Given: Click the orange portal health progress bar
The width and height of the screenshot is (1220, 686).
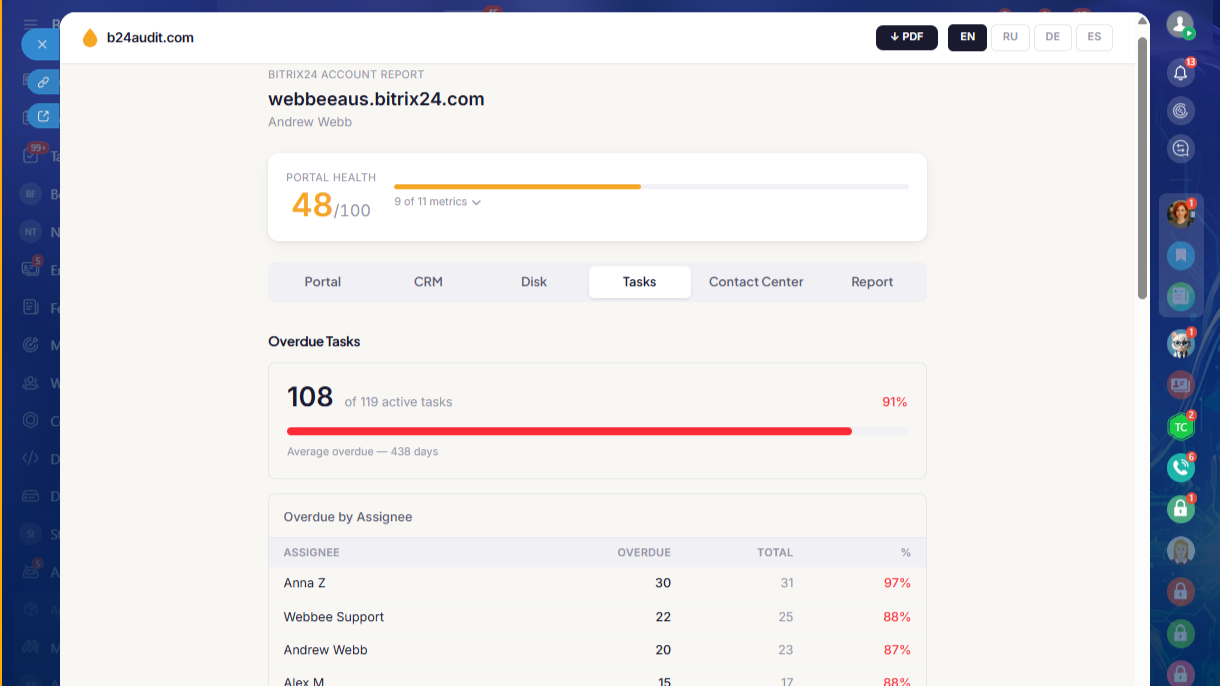Looking at the screenshot, I should pos(517,187).
